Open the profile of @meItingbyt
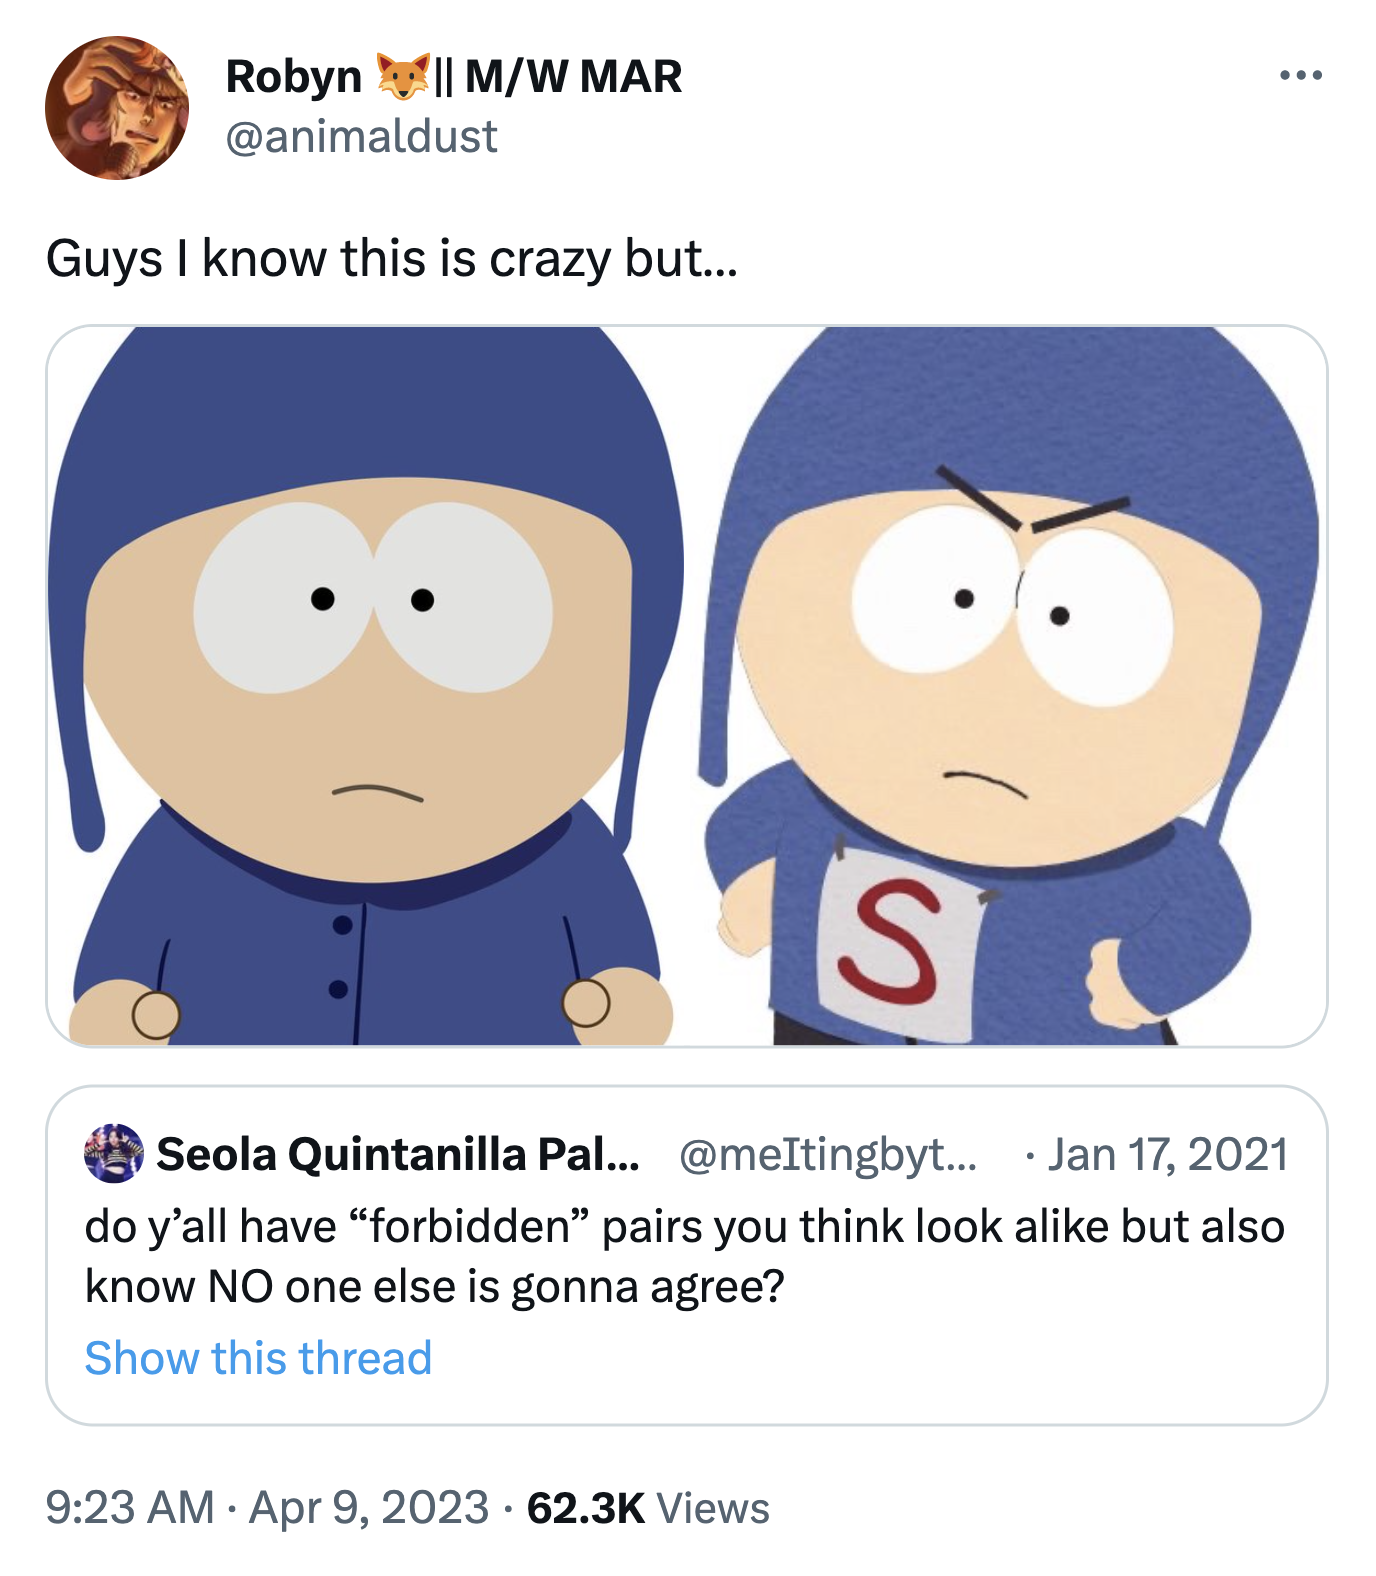 click(x=825, y=1158)
